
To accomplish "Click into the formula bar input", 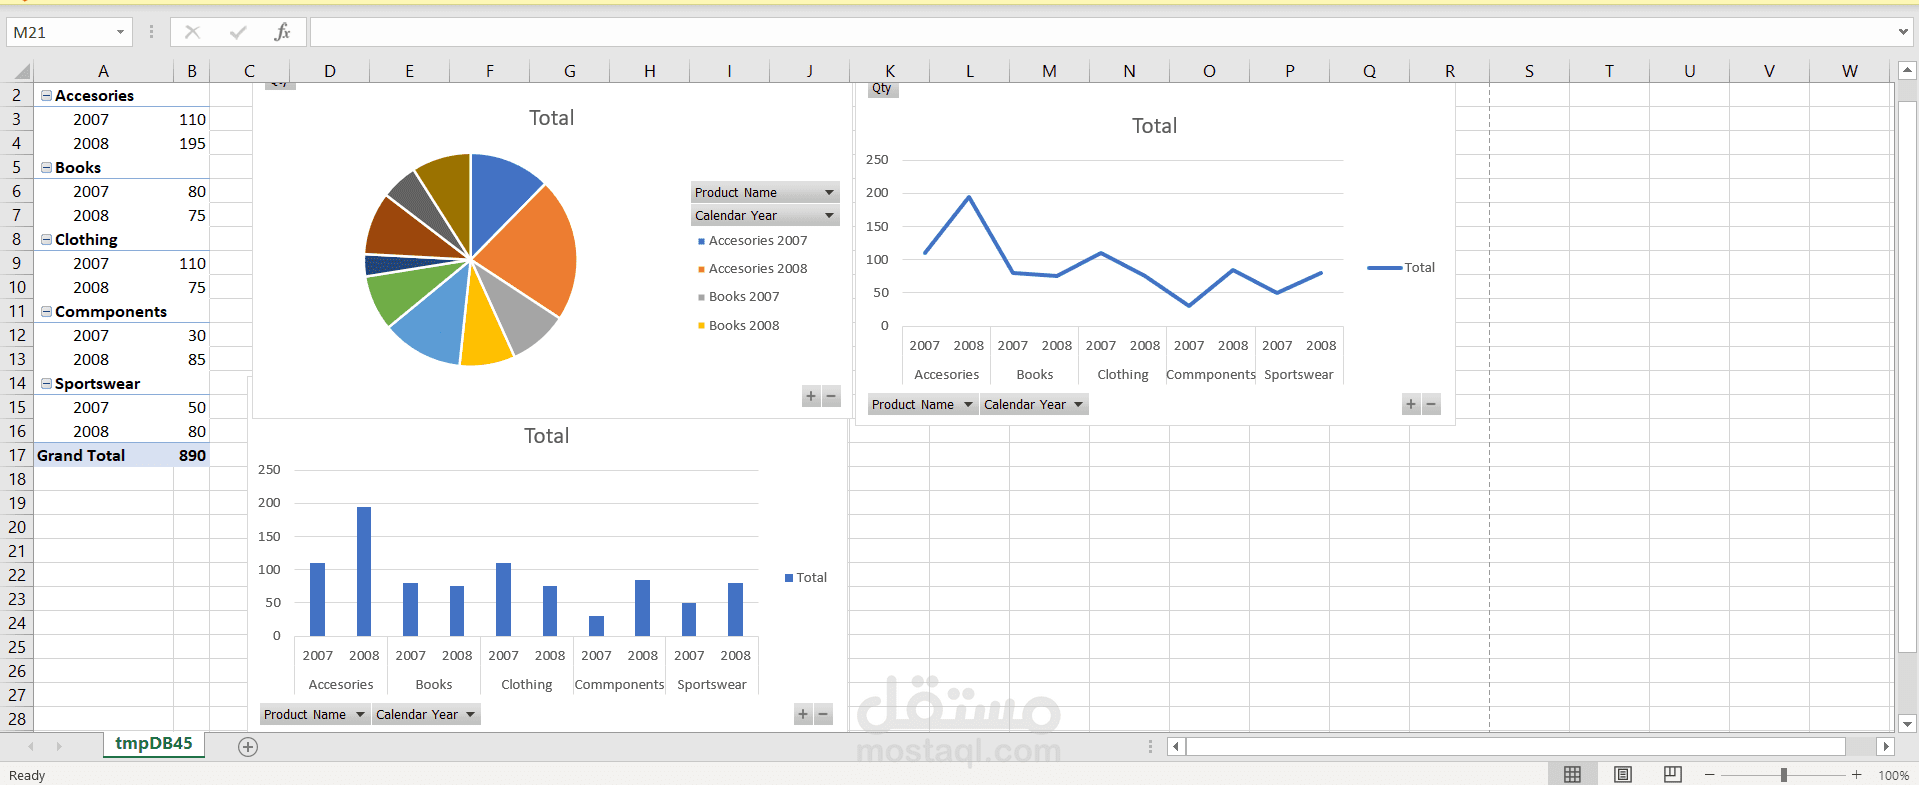I will click(1100, 32).
